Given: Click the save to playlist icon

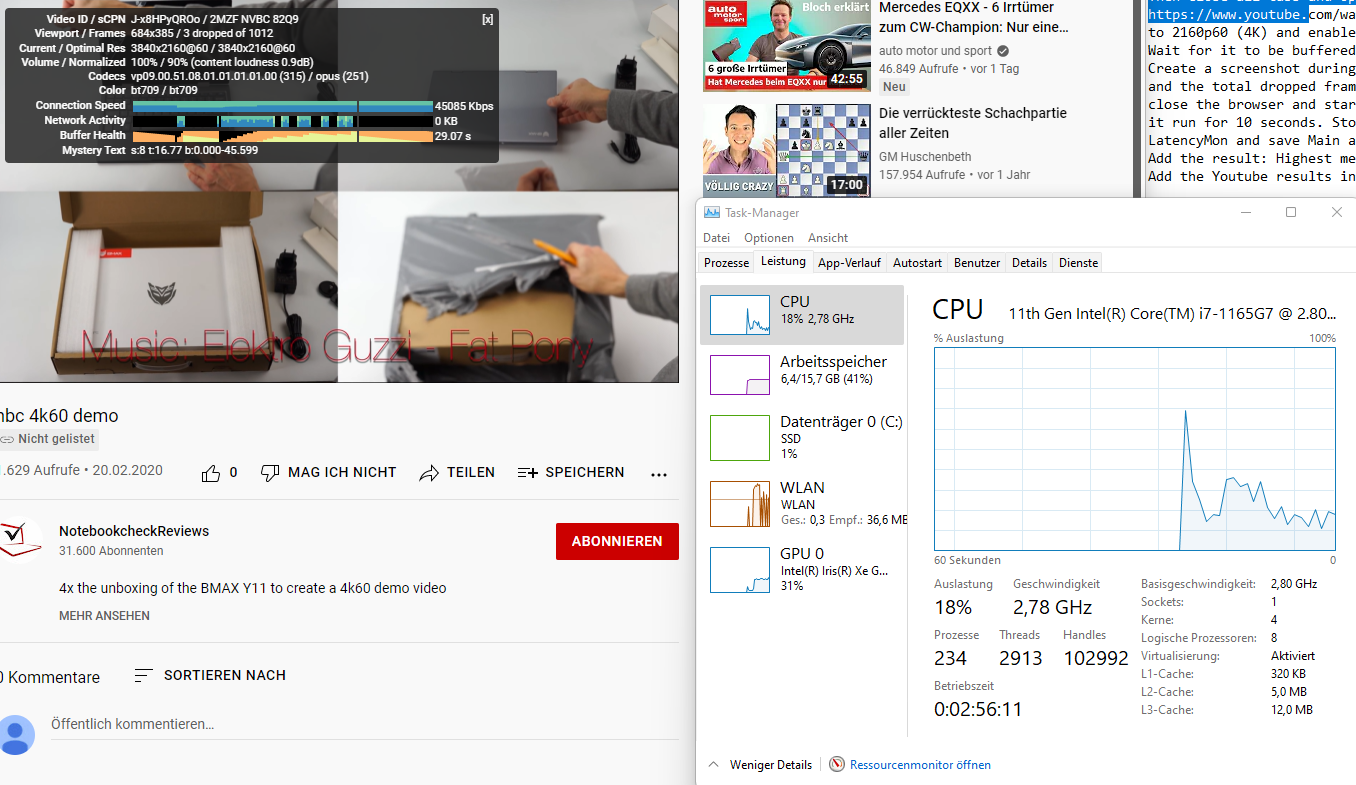Looking at the screenshot, I should click(x=527, y=473).
